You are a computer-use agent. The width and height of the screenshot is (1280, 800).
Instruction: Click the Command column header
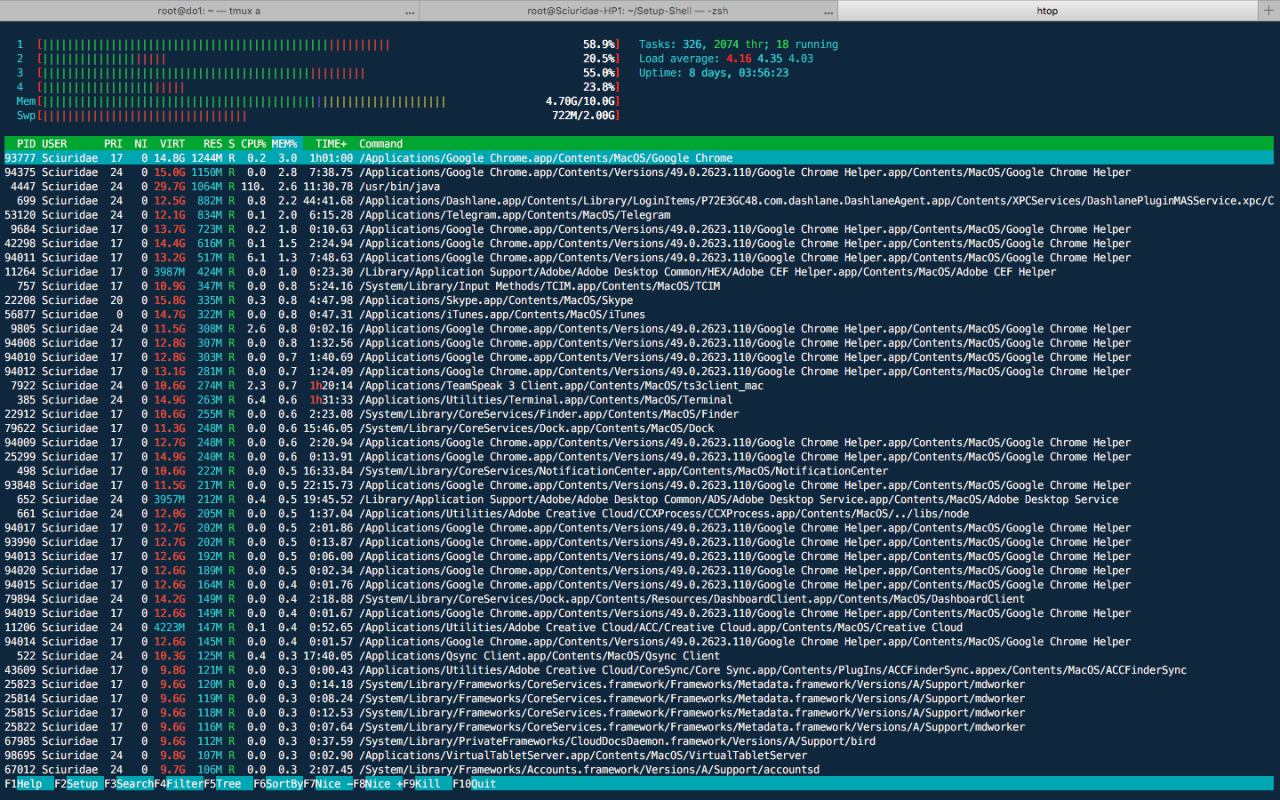pyautogui.click(x=381, y=144)
